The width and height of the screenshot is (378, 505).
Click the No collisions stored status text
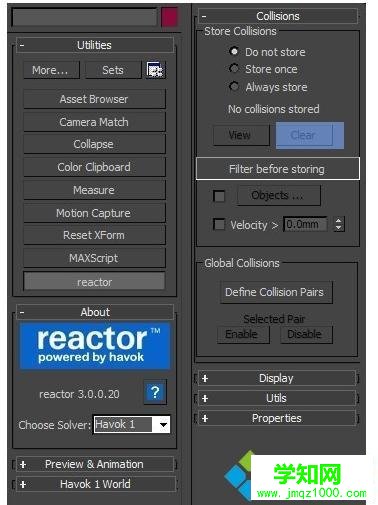[274, 109]
